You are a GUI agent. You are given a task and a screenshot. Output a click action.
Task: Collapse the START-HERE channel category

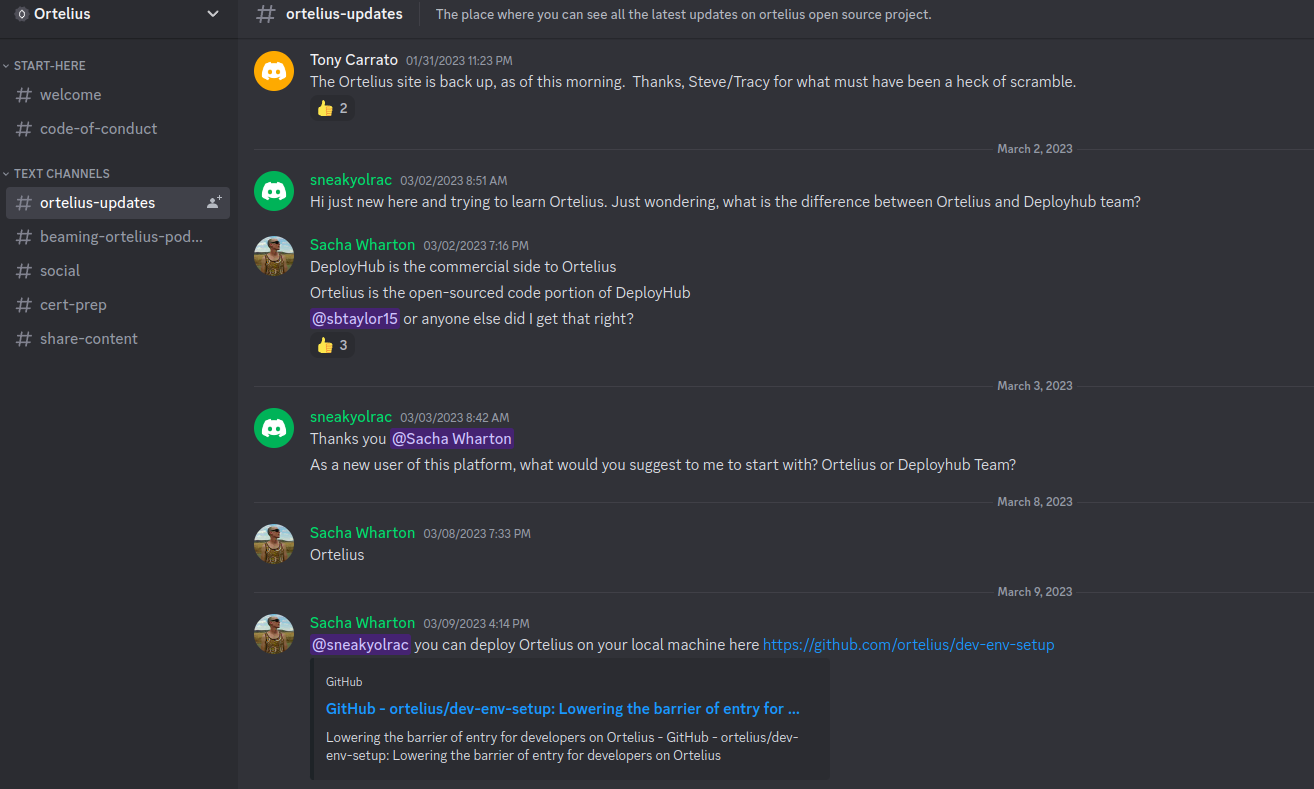[x=49, y=66]
